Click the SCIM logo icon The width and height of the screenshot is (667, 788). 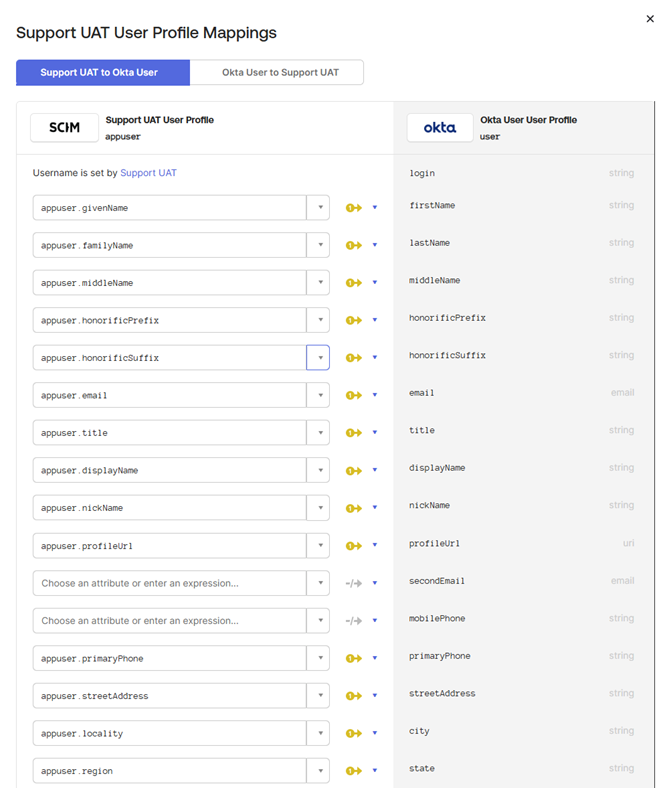click(64, 128)
